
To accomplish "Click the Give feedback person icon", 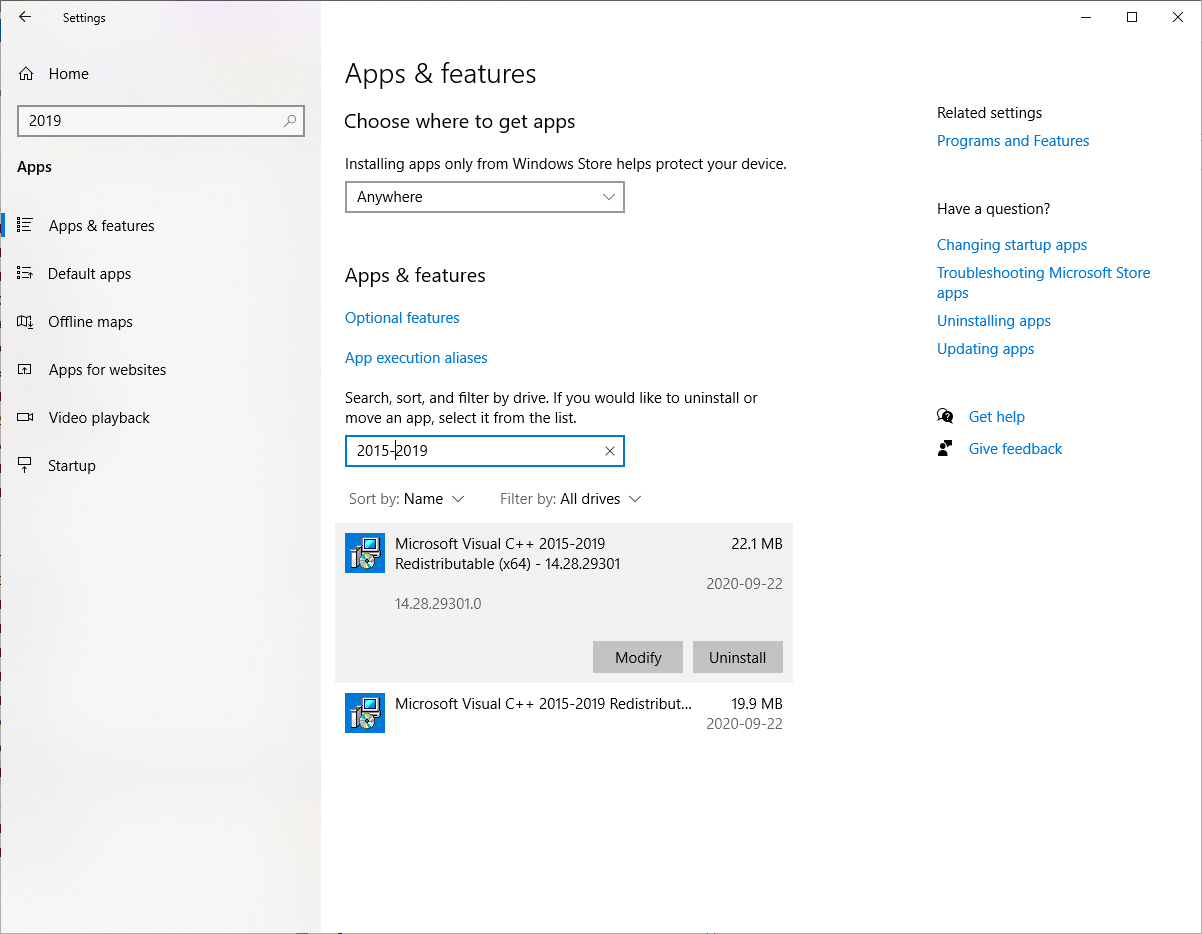I will 945,448.
